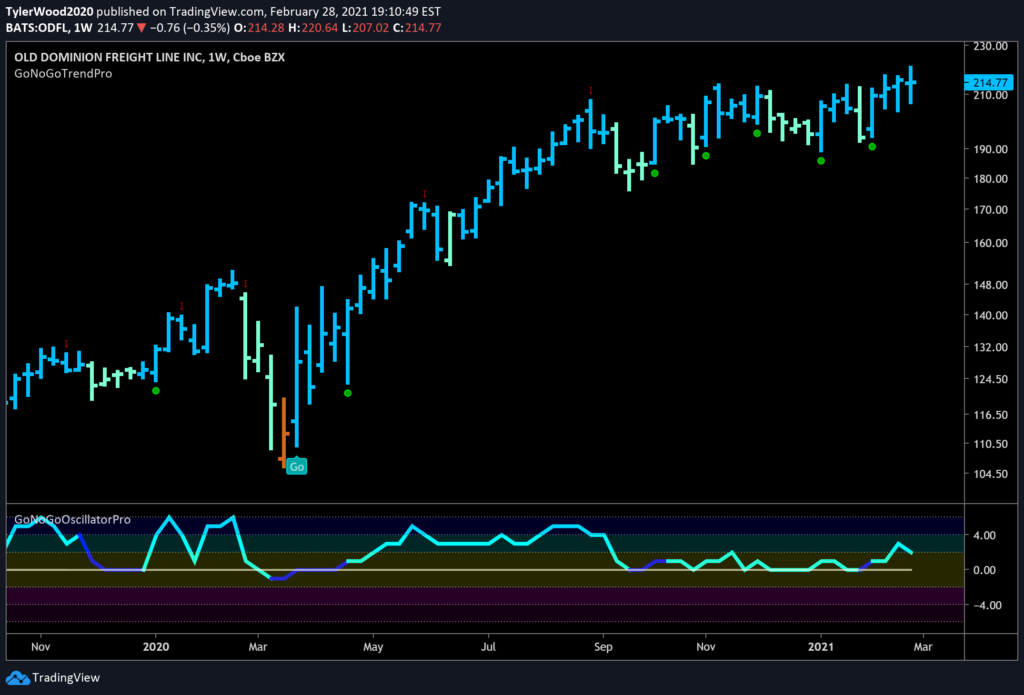The height and width of the screenshot is (695, 1024).
Task: Click the GoNoGoTrendPro indicator label
Action: (63, 74)
